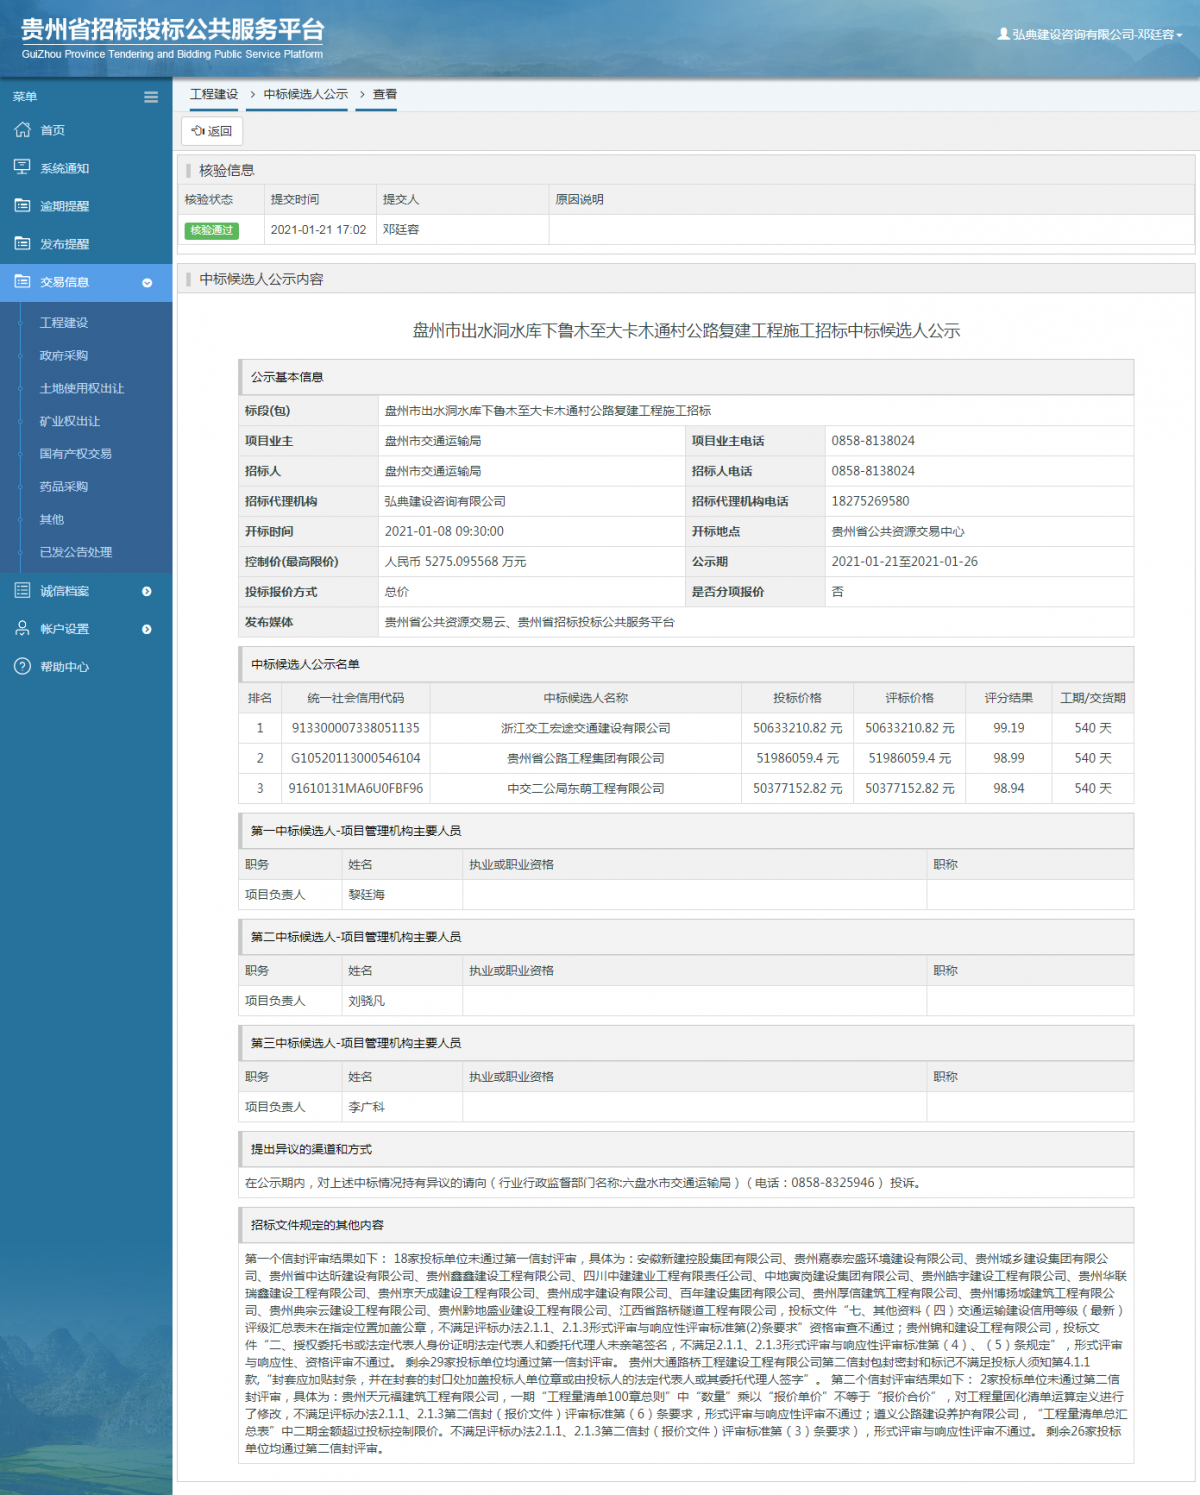The width and height of the screenshot is (1200, 1495).
Task: Click publicity period 2021-01-21至2021-01-26
Action: [x=904, y=562]
